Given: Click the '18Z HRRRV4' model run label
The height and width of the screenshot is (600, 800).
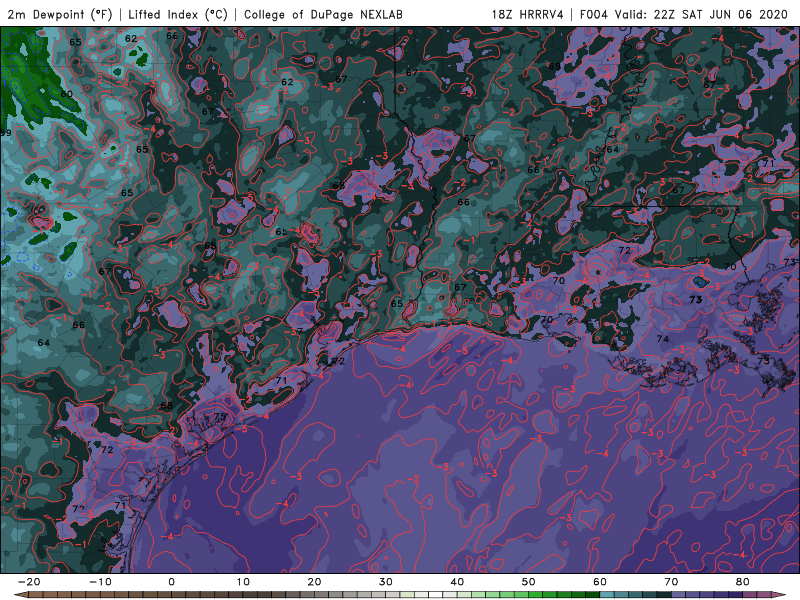Looking at the screenshot, I should pos(528,14).
